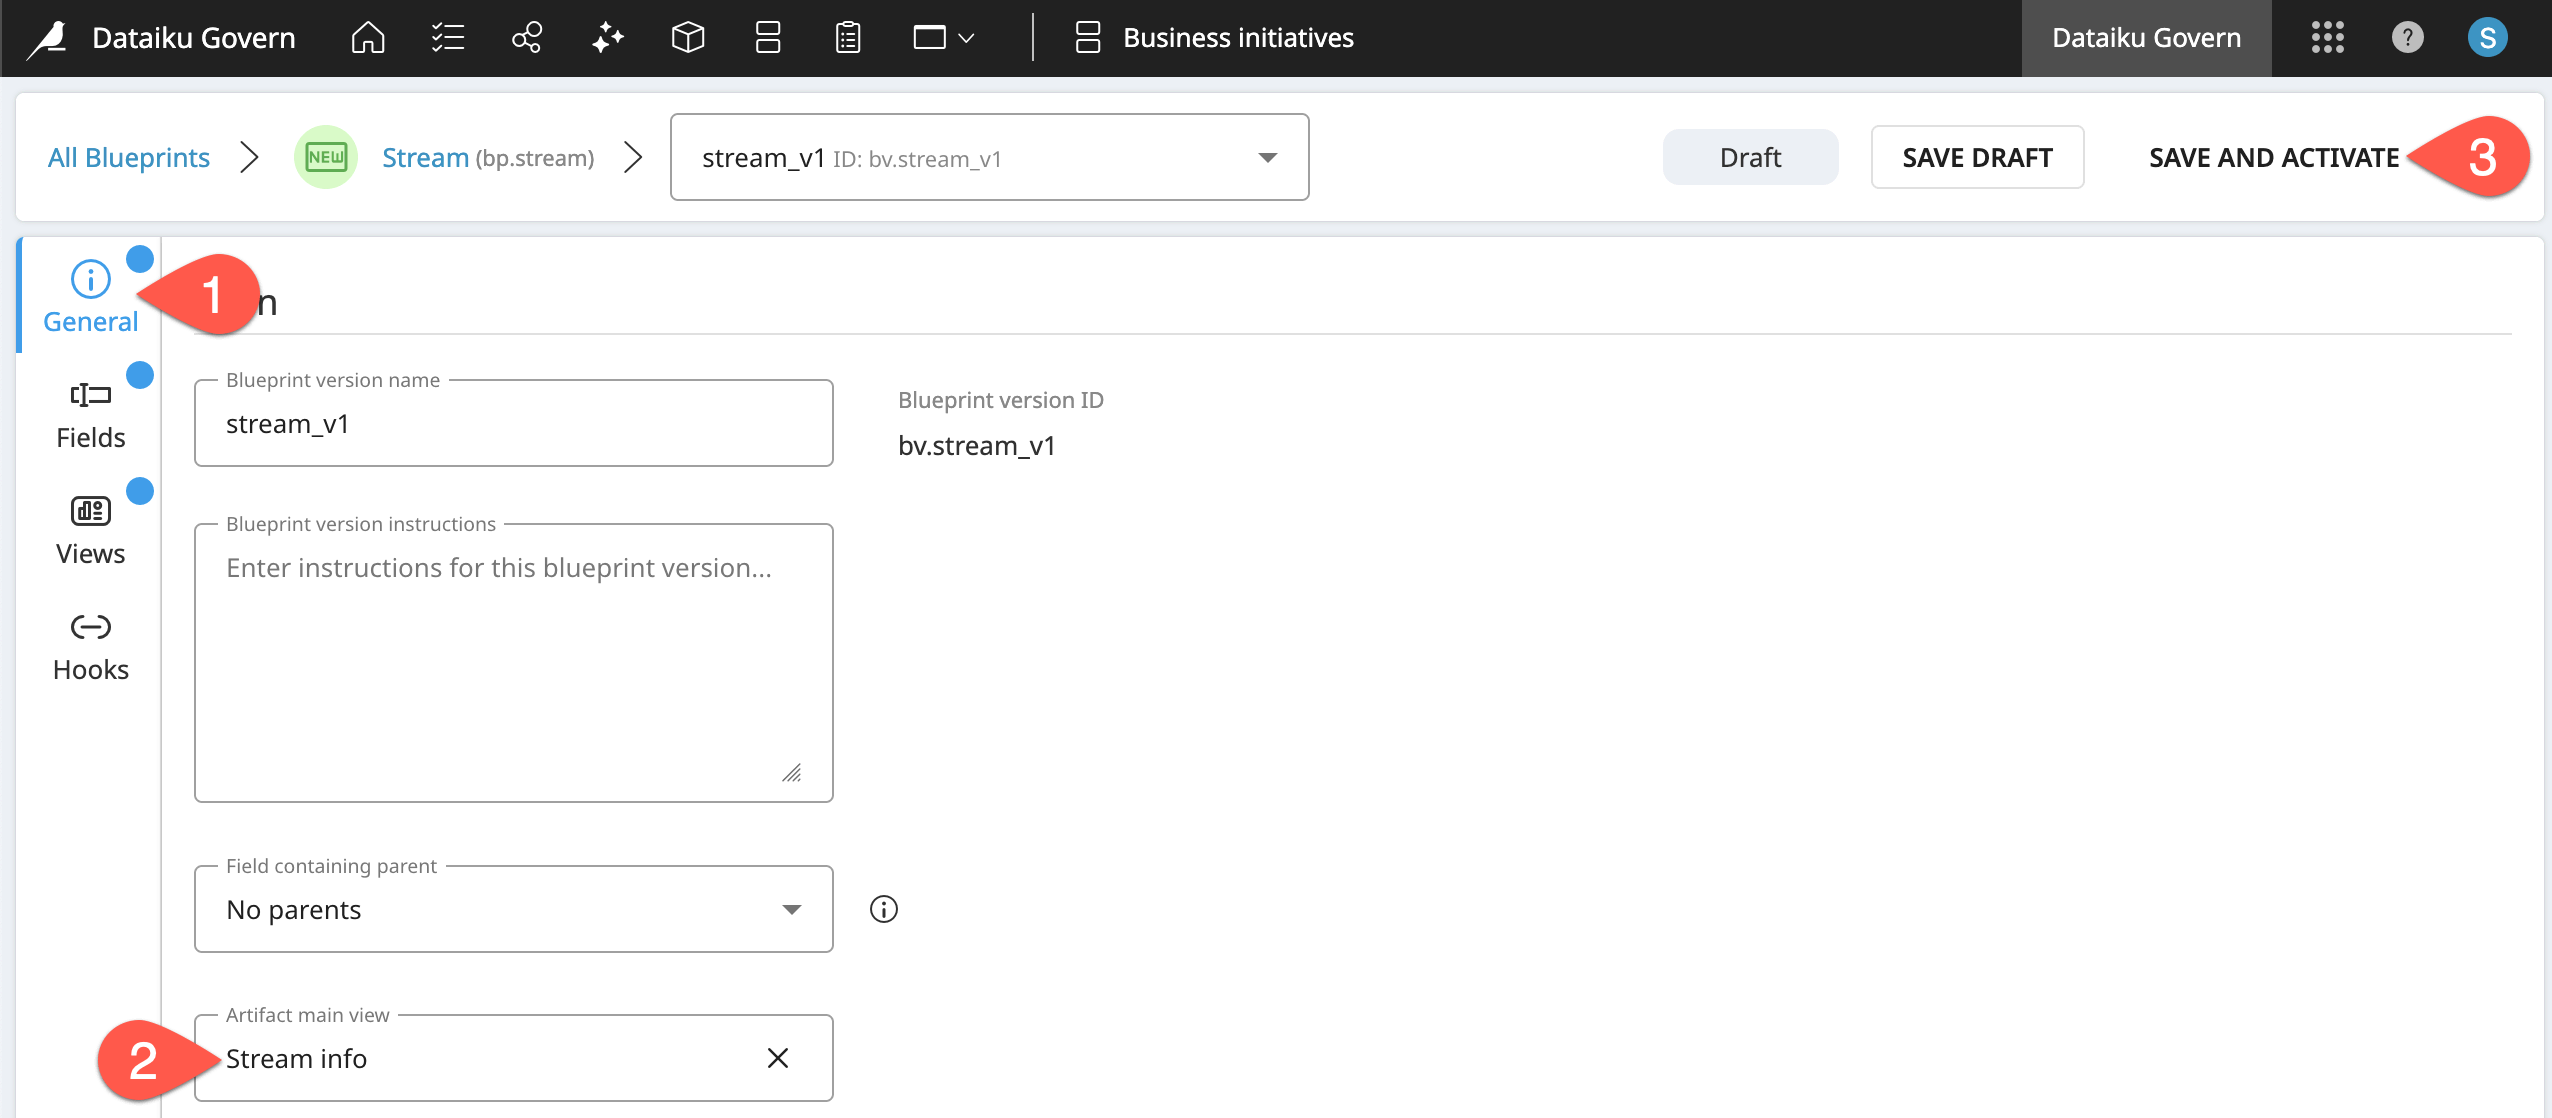Click the help question mark icon
This screenshot has width=2552, height=1118.
click(2407, 38)
